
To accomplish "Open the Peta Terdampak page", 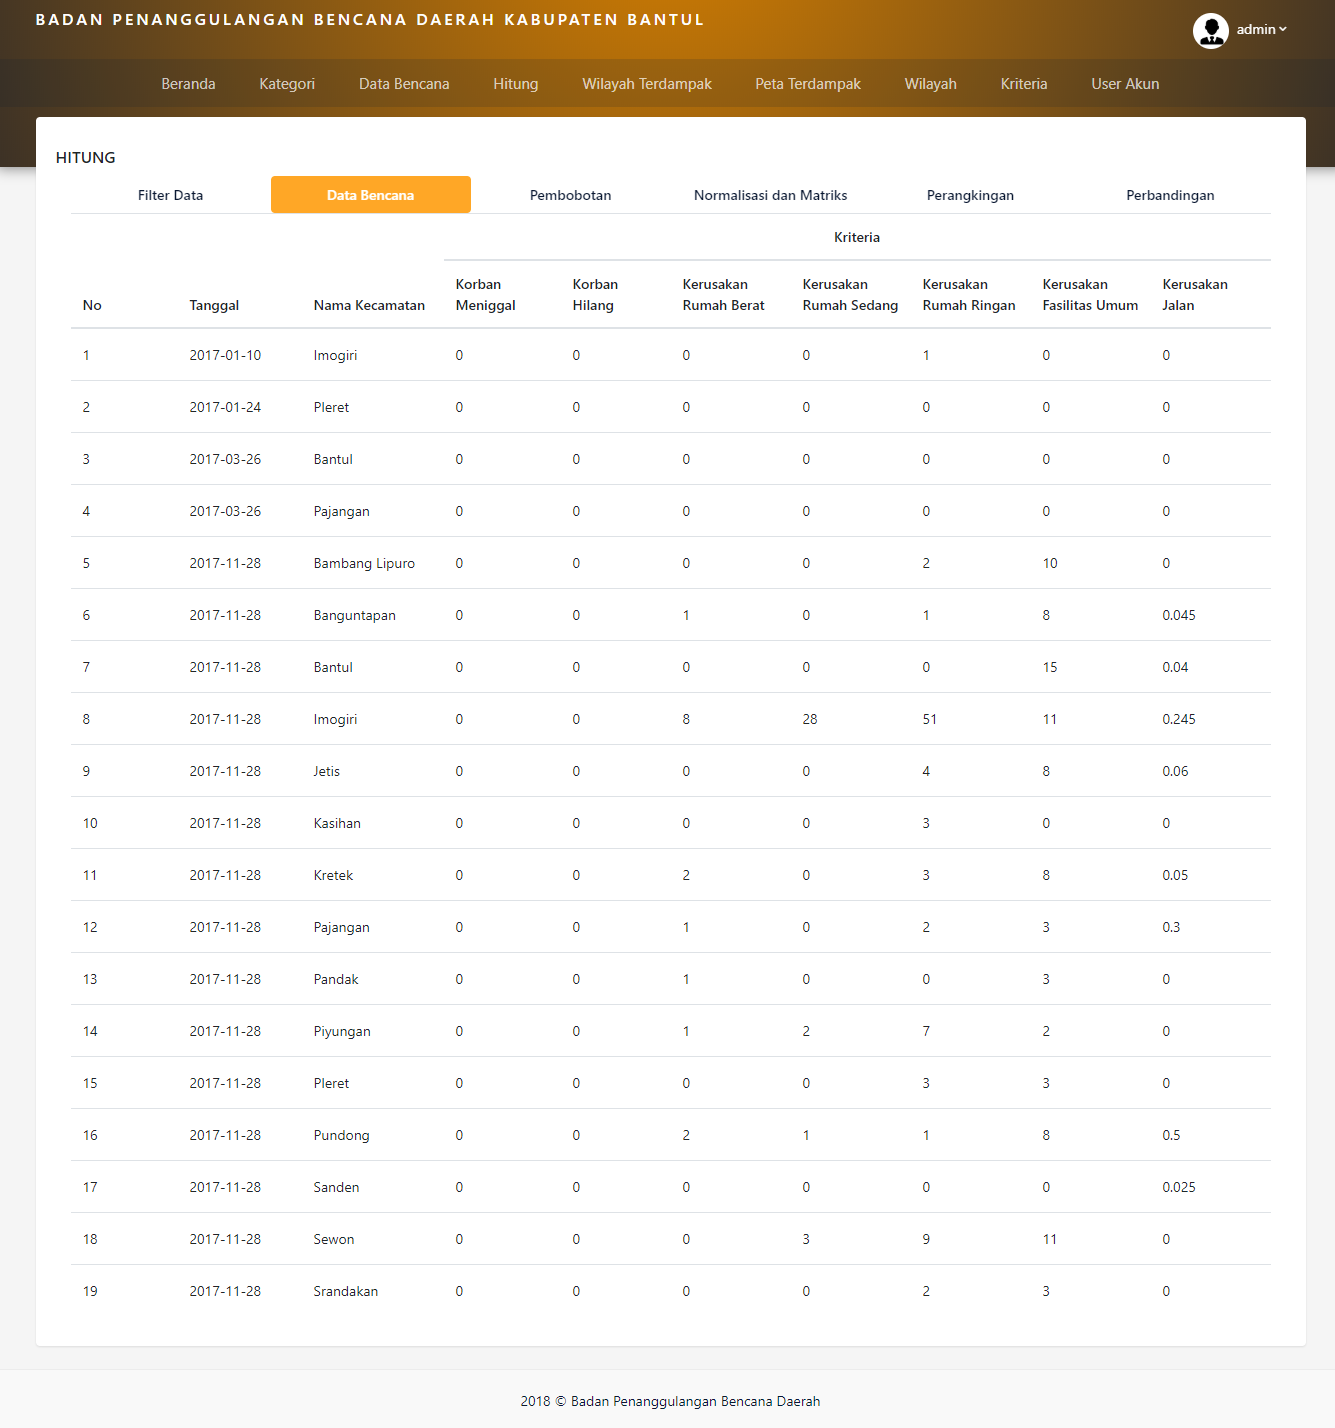I will coord(808,84).
